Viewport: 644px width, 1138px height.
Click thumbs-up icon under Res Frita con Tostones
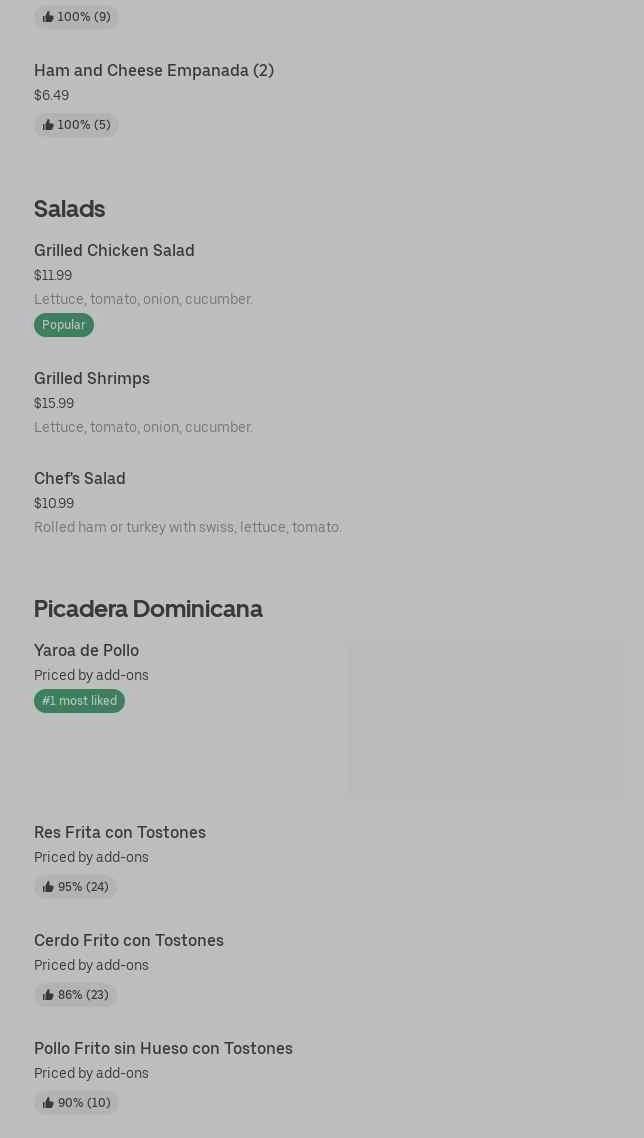pyautogui.click(x=48, y=887)
